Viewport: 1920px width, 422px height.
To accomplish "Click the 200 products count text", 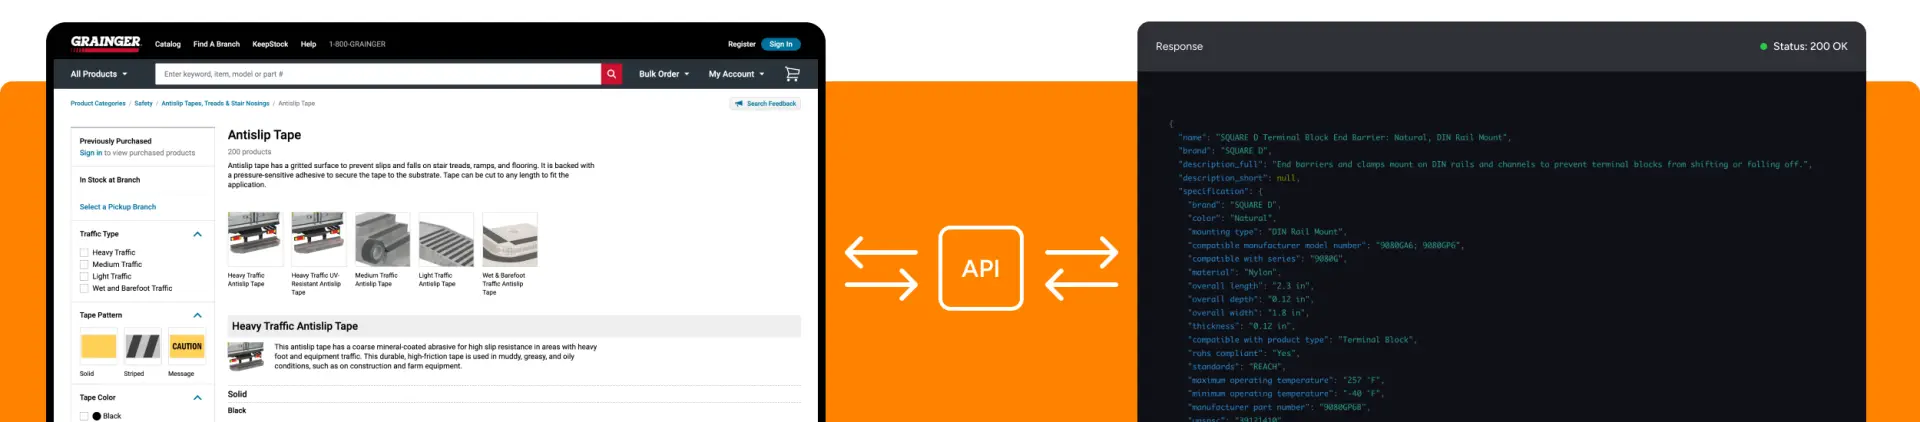I will click(249, 152).
